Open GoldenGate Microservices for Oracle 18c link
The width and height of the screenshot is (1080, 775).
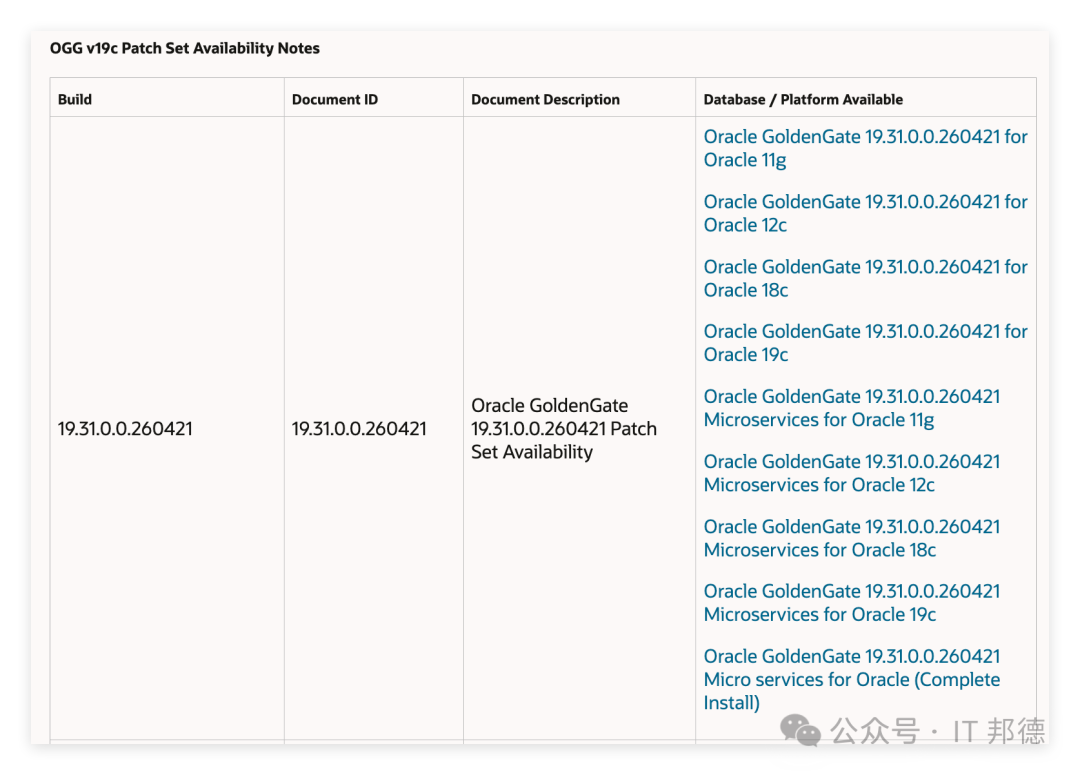click(851, 538)
